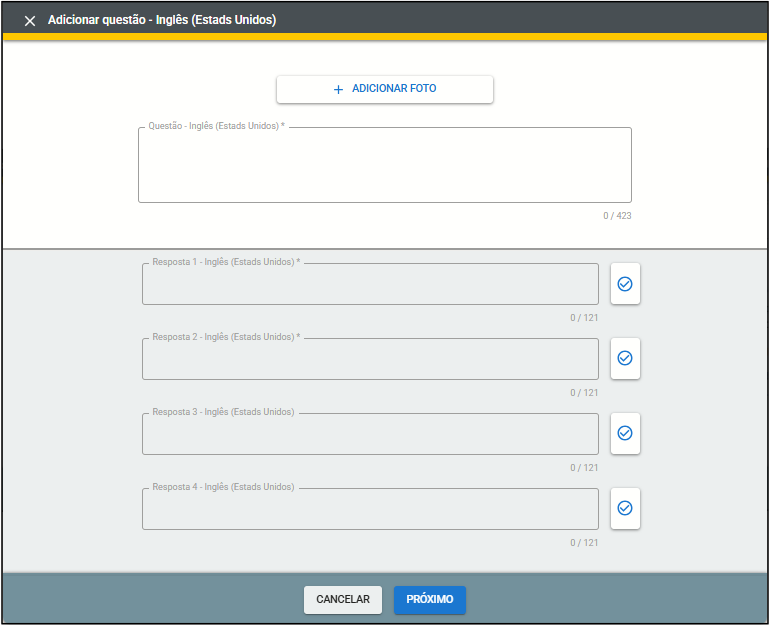Viewport: 769px width, 625px height.
Task: Mark Resposta 1 as the correct answer
Action: click(625, 284)
